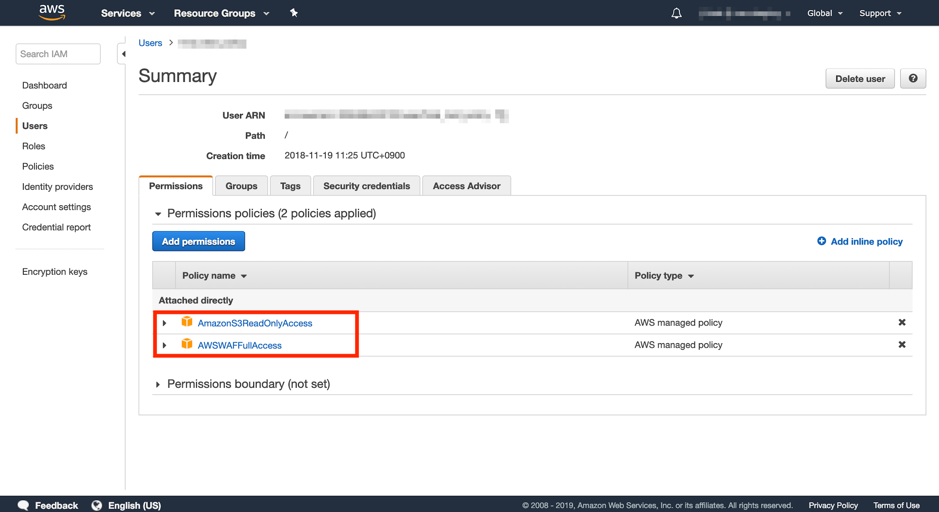Switch to the Security credentials tab

[366, 186]
